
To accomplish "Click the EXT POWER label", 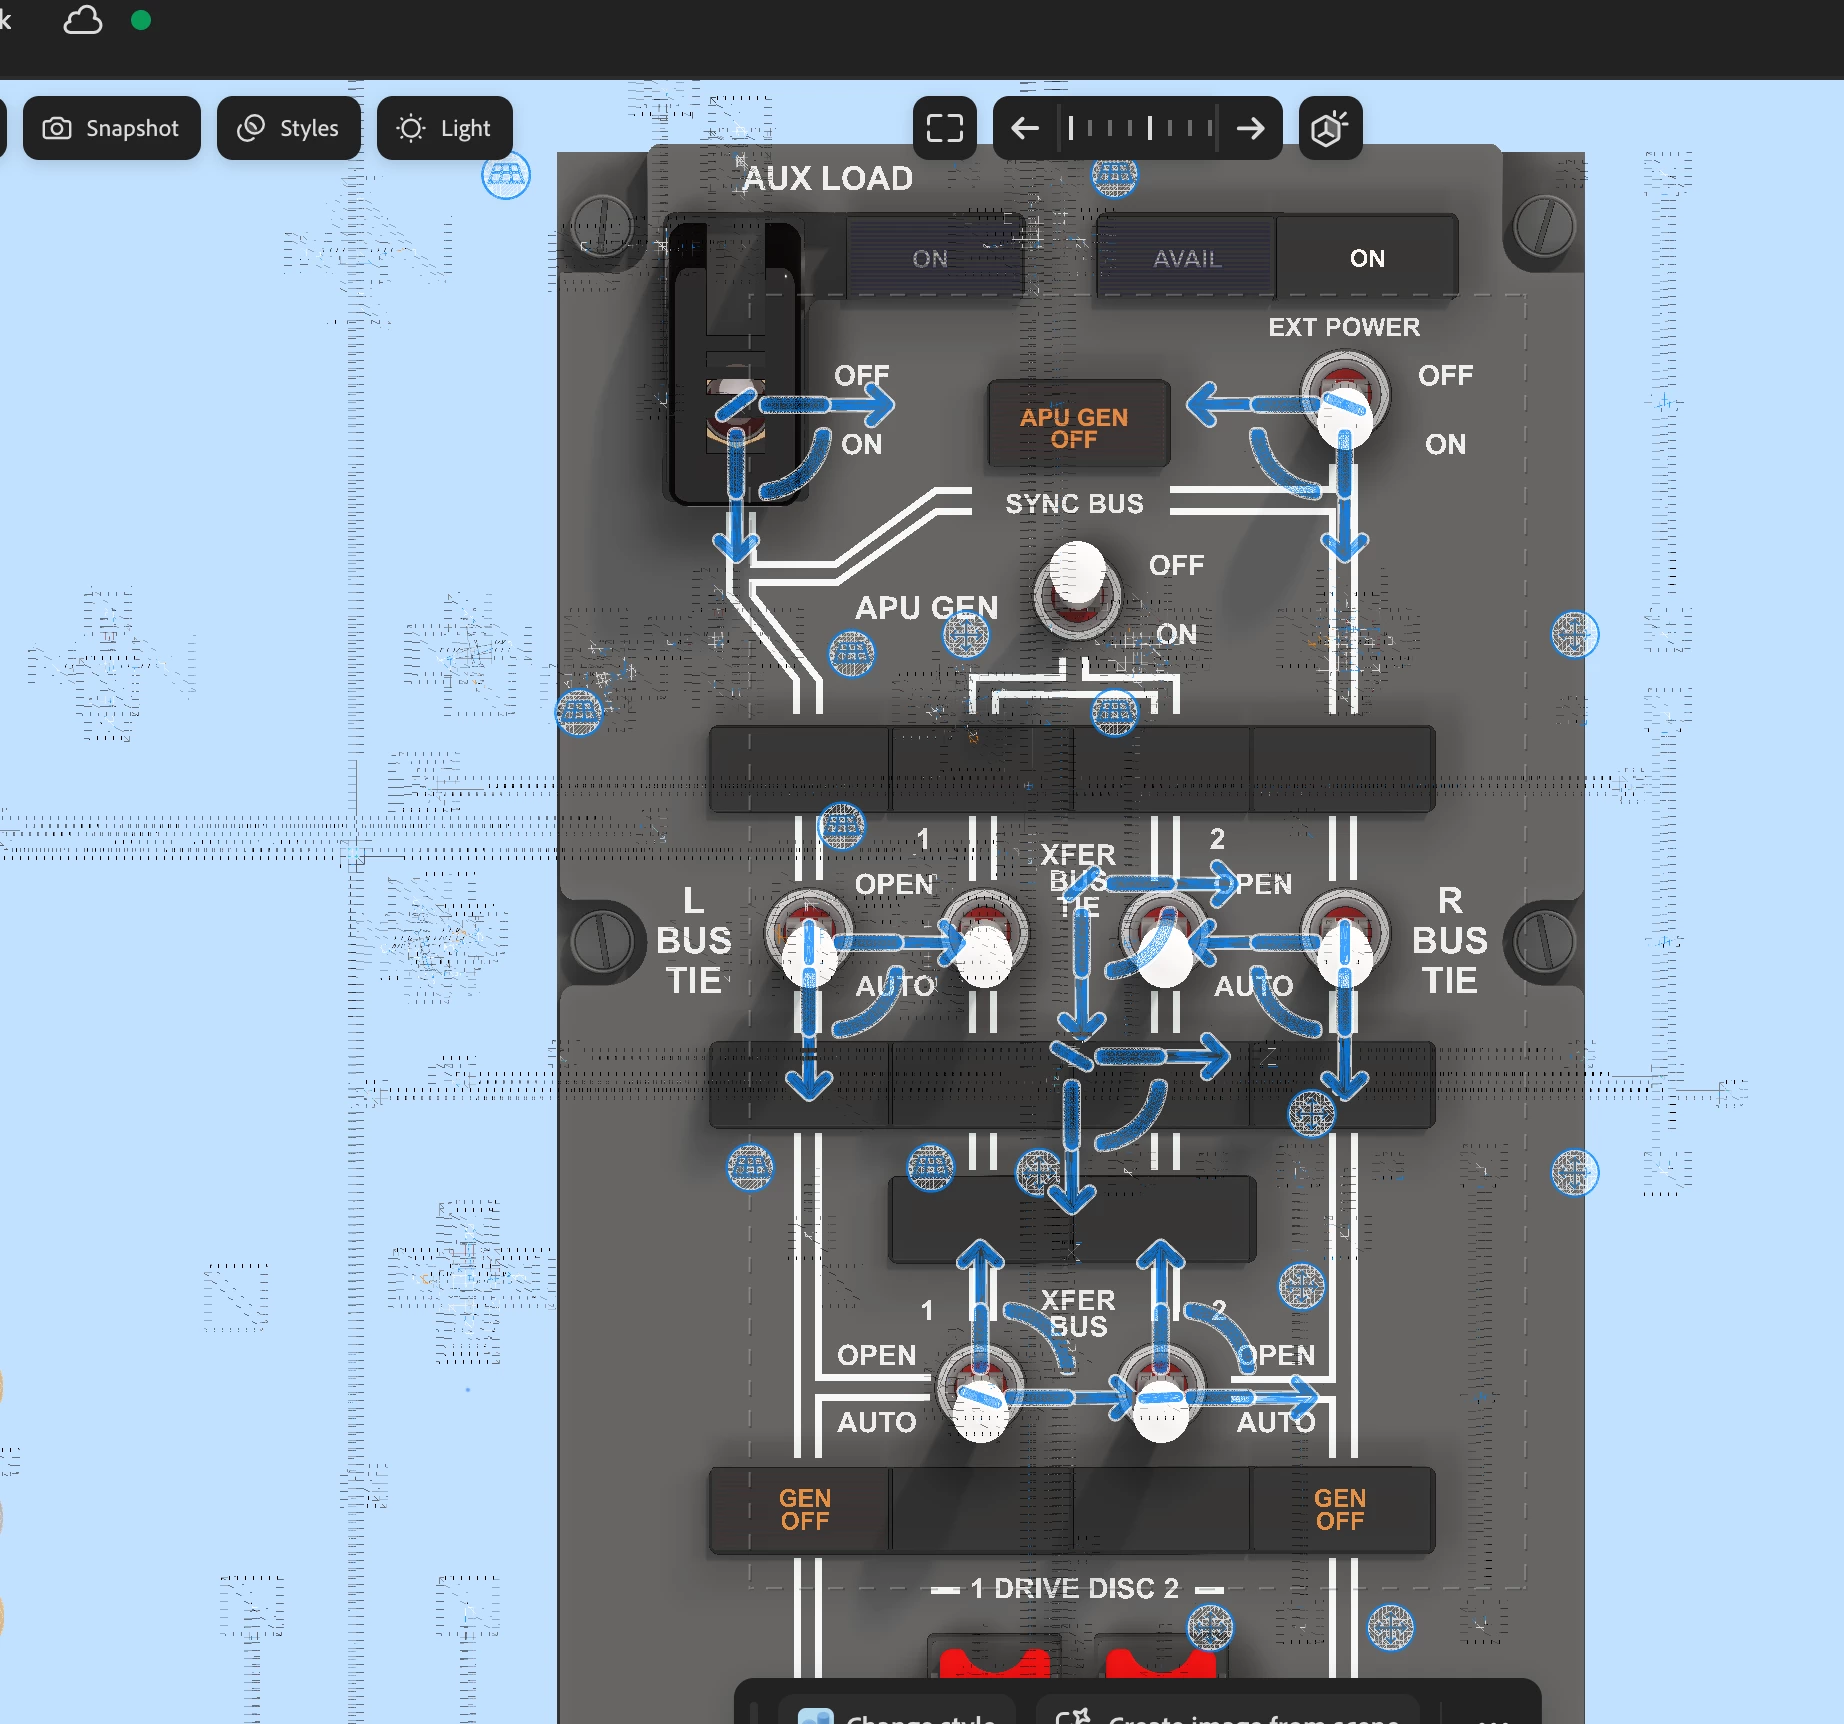I will [1344, 327].
